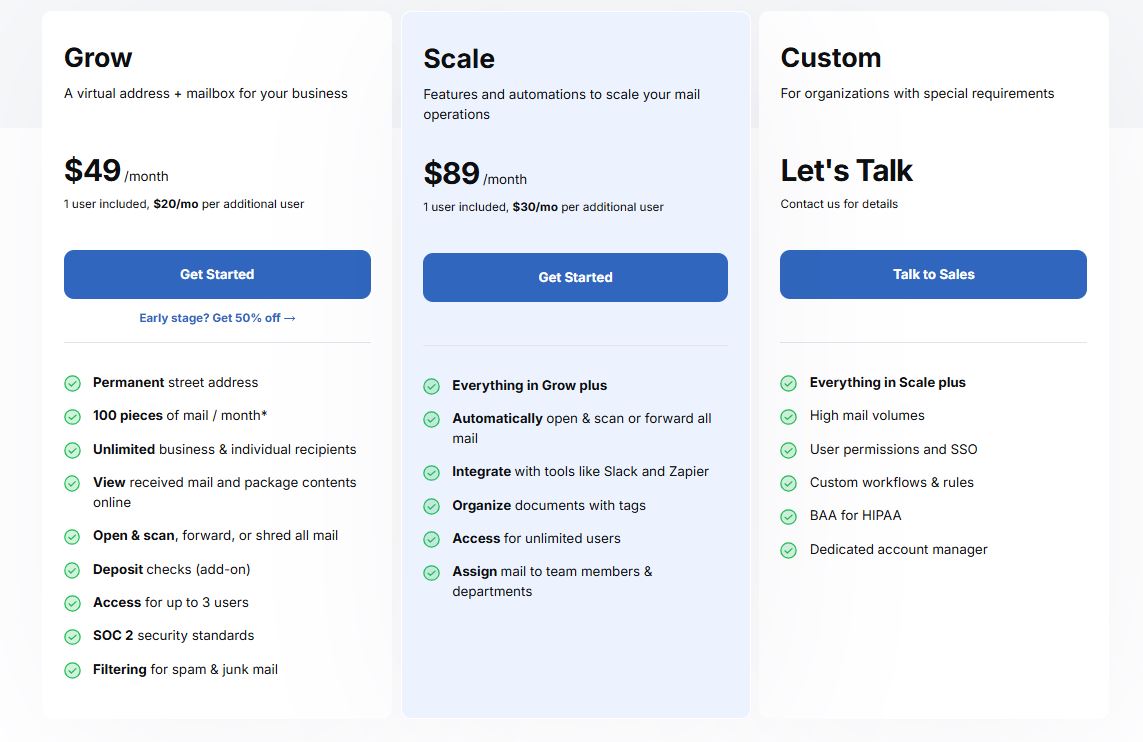Click the Let's Talk heading on Custom plan
The width and height of the screenshot is (1143, 742).
pos(846,170)
